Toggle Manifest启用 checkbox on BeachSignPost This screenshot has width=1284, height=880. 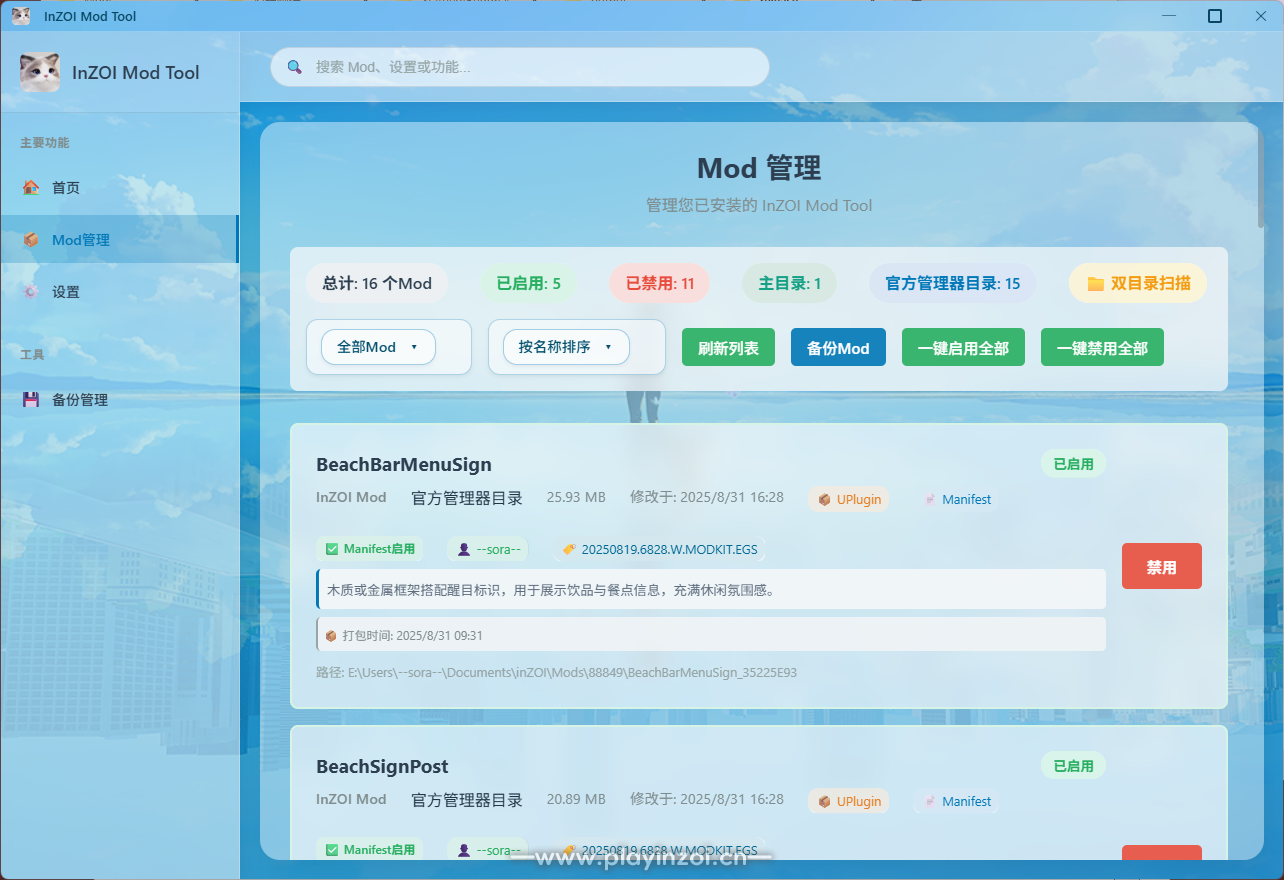click(332, 850)
